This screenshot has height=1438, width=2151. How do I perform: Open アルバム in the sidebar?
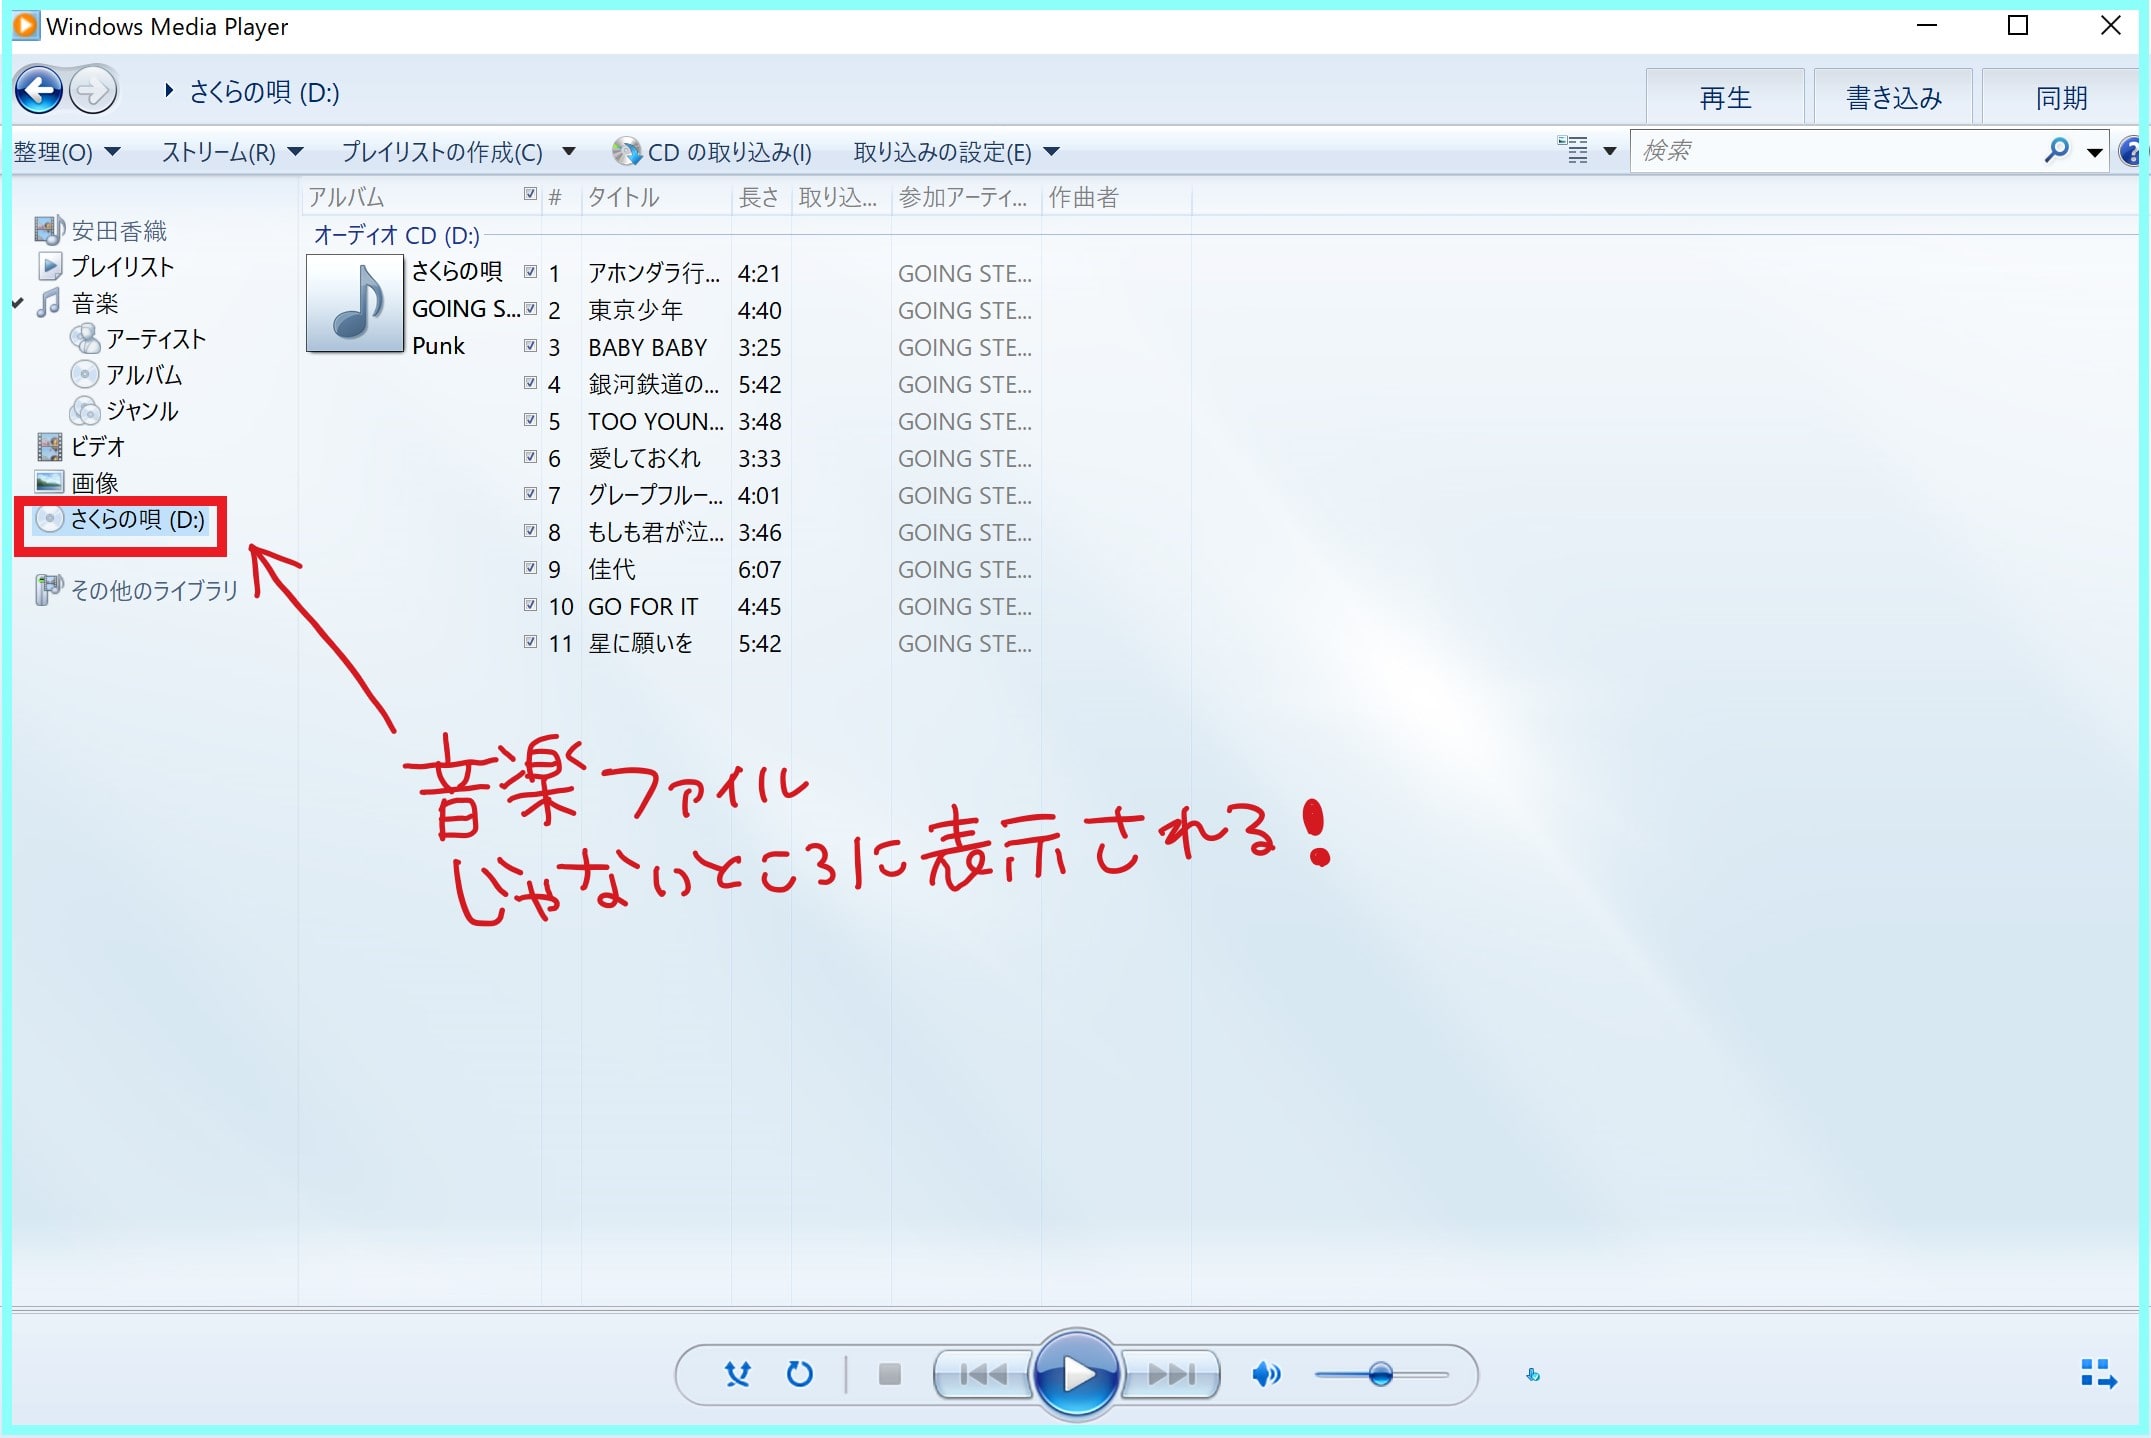coord(127,375)
